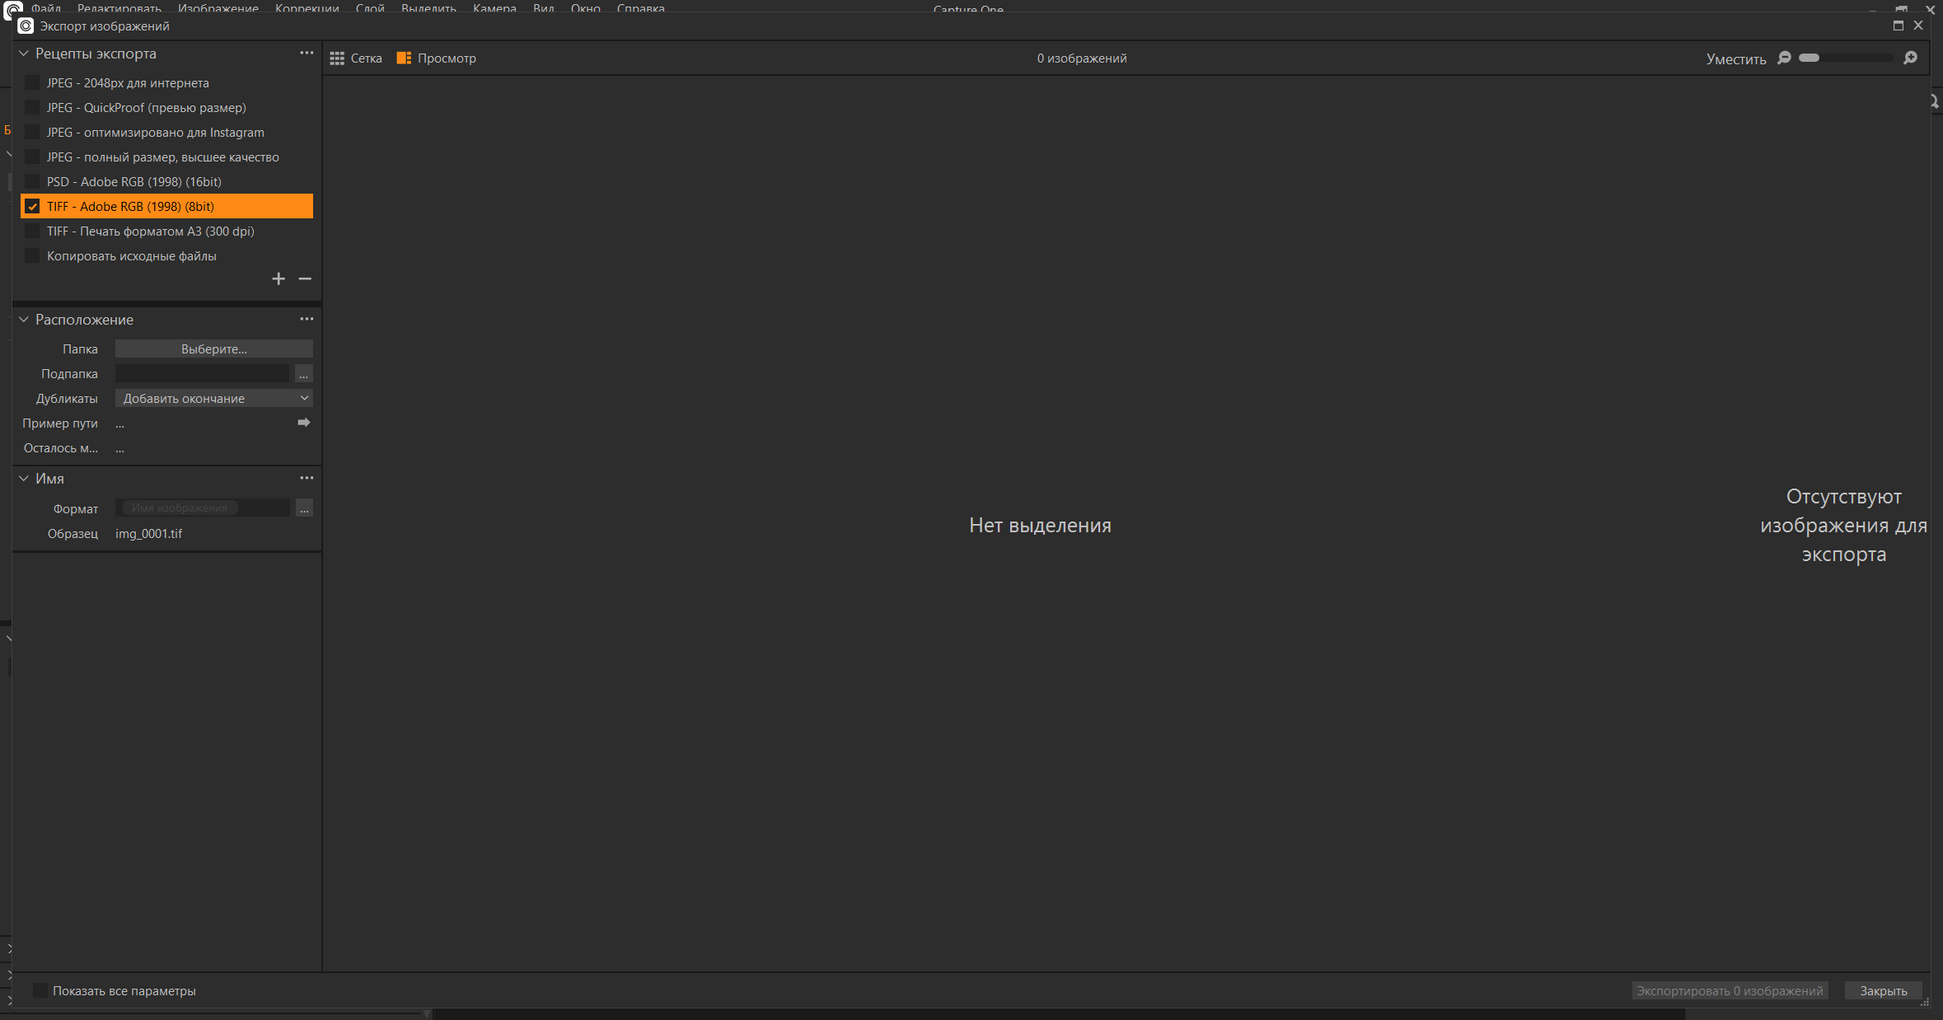Screen dimensions: 1943x1020
Task: Open the Коррекции menu
Action: [307, 7]
